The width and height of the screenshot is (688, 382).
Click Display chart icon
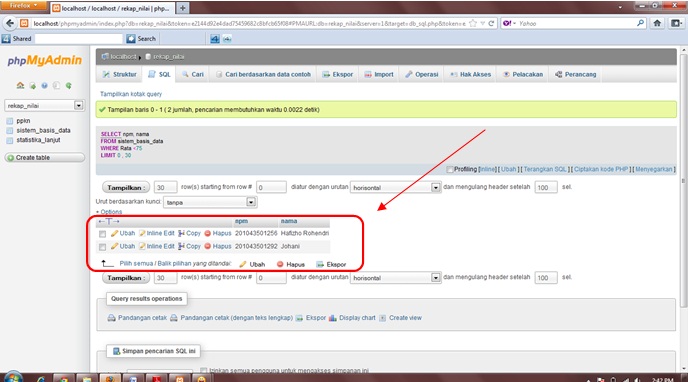pos(333,318)
